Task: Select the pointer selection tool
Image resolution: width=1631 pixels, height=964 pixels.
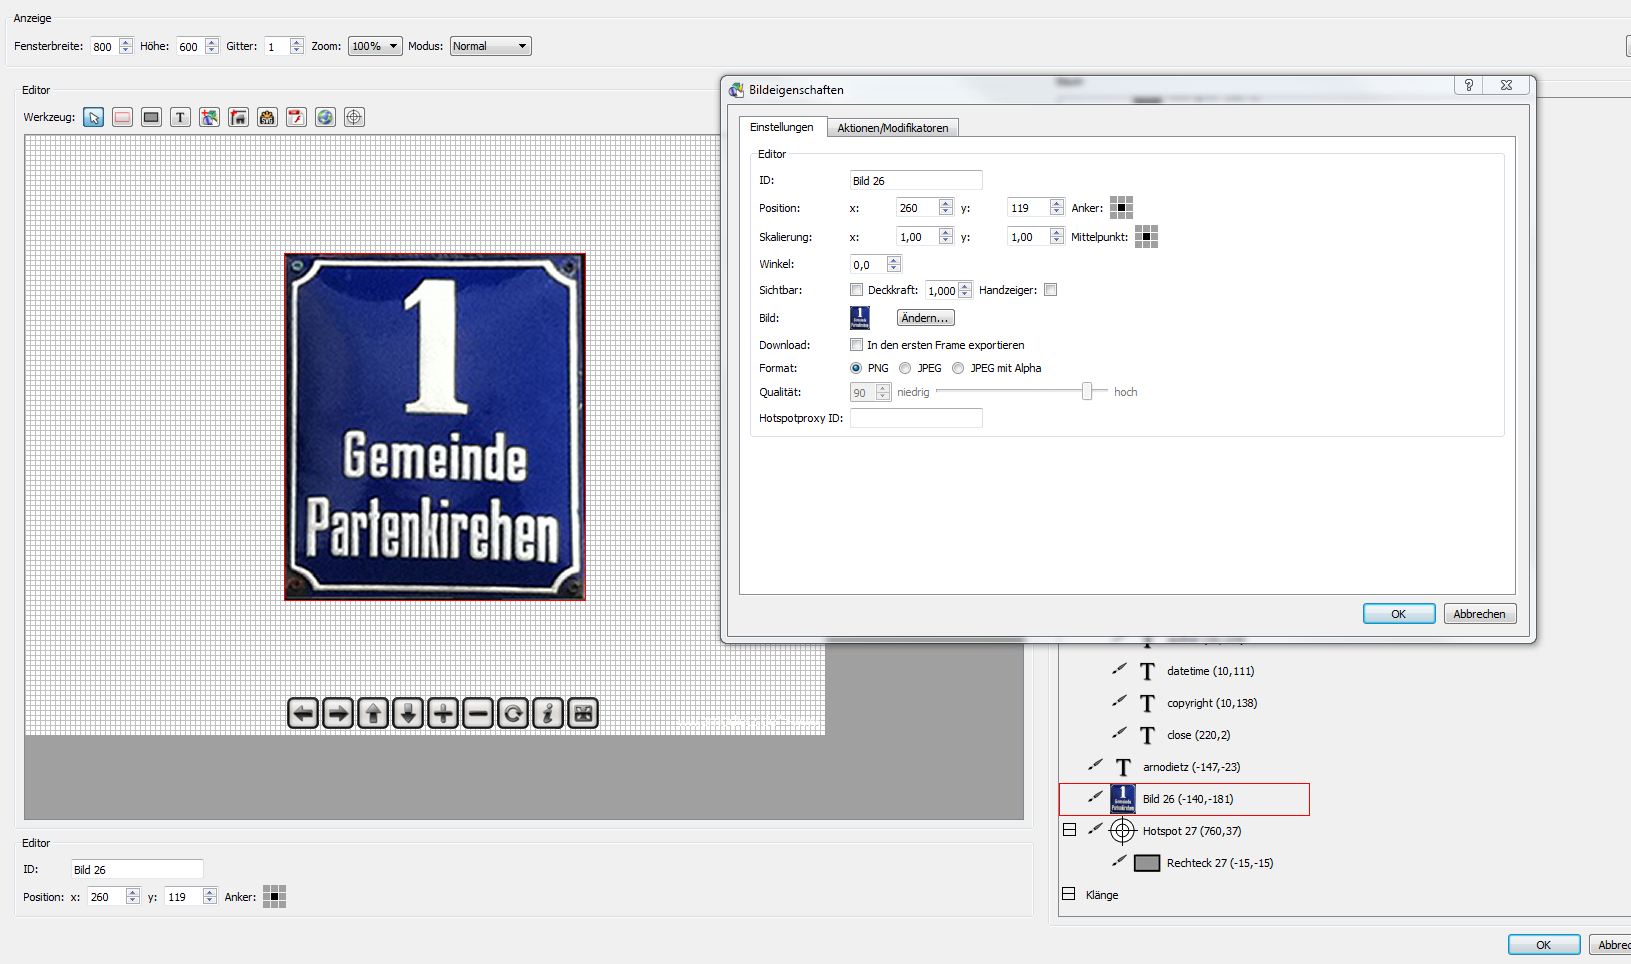Action: [x=93, y=117]
